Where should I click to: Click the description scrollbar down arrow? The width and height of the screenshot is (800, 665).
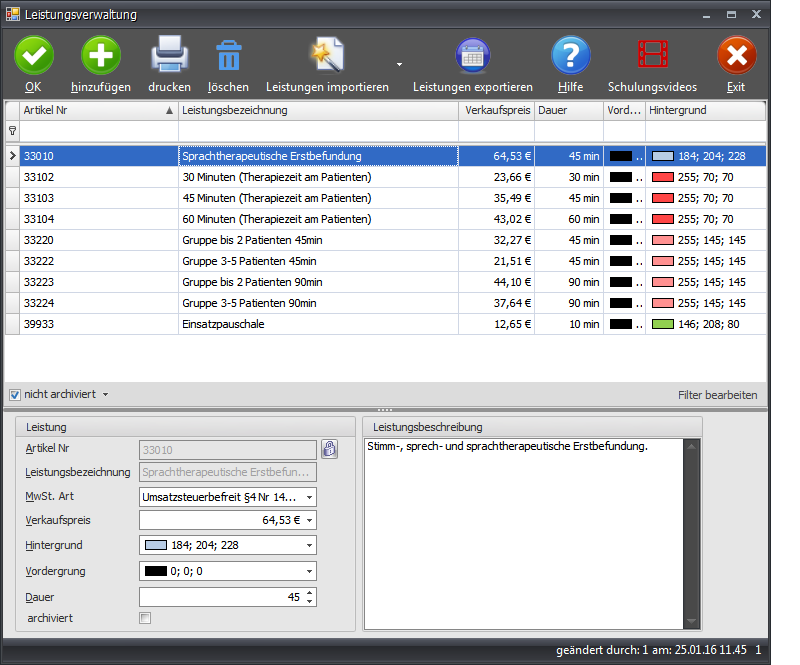692,622
